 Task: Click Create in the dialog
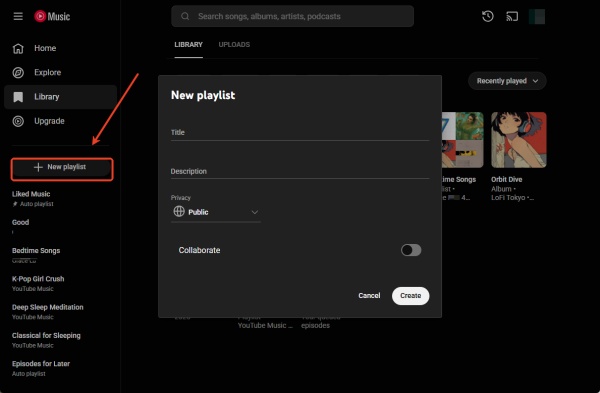411,296
